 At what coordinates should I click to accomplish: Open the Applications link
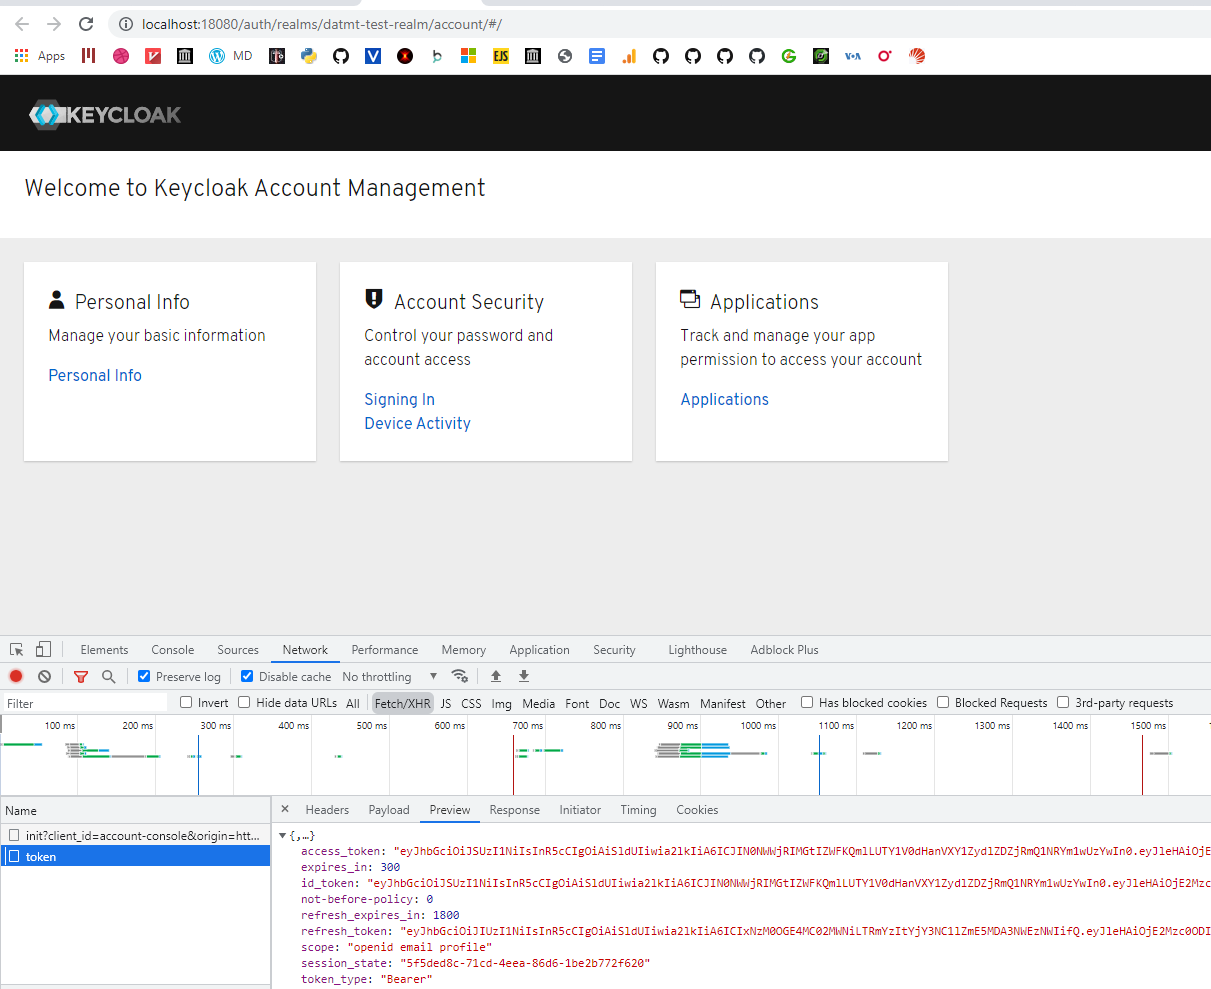[724, 399]
